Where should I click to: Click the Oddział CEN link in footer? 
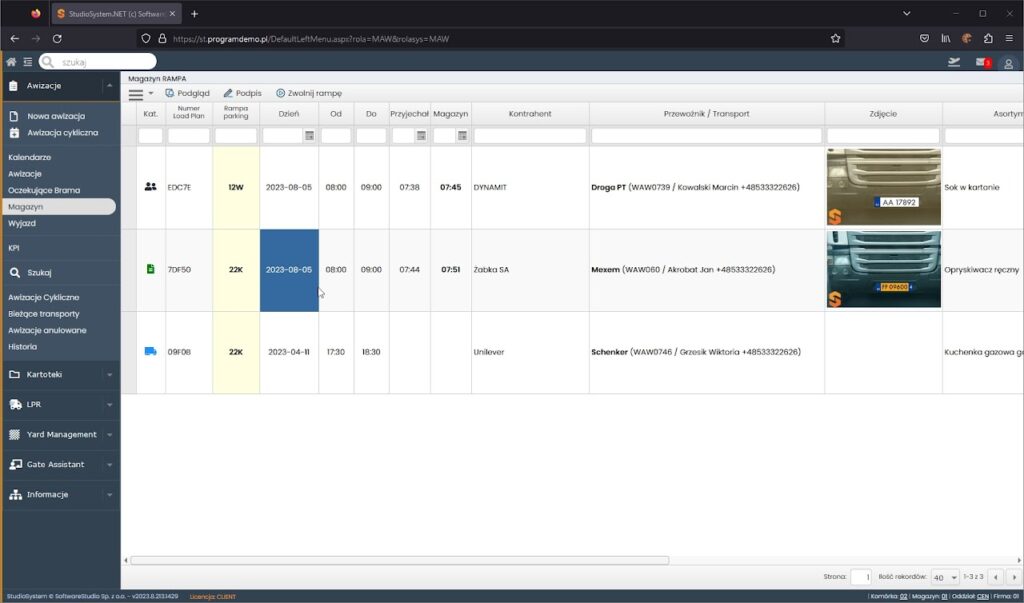click(x=983, y=596)
